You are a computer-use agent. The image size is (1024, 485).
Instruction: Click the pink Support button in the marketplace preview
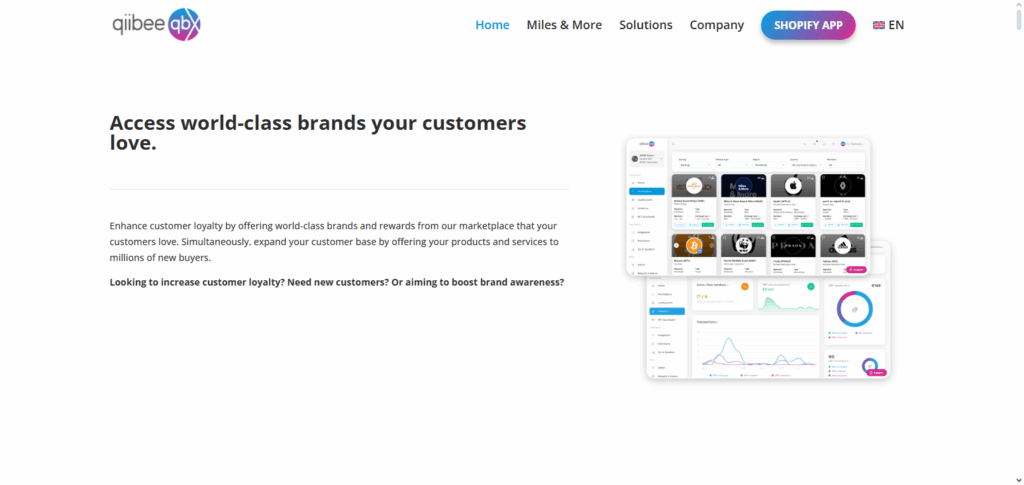tap(856, 269)
